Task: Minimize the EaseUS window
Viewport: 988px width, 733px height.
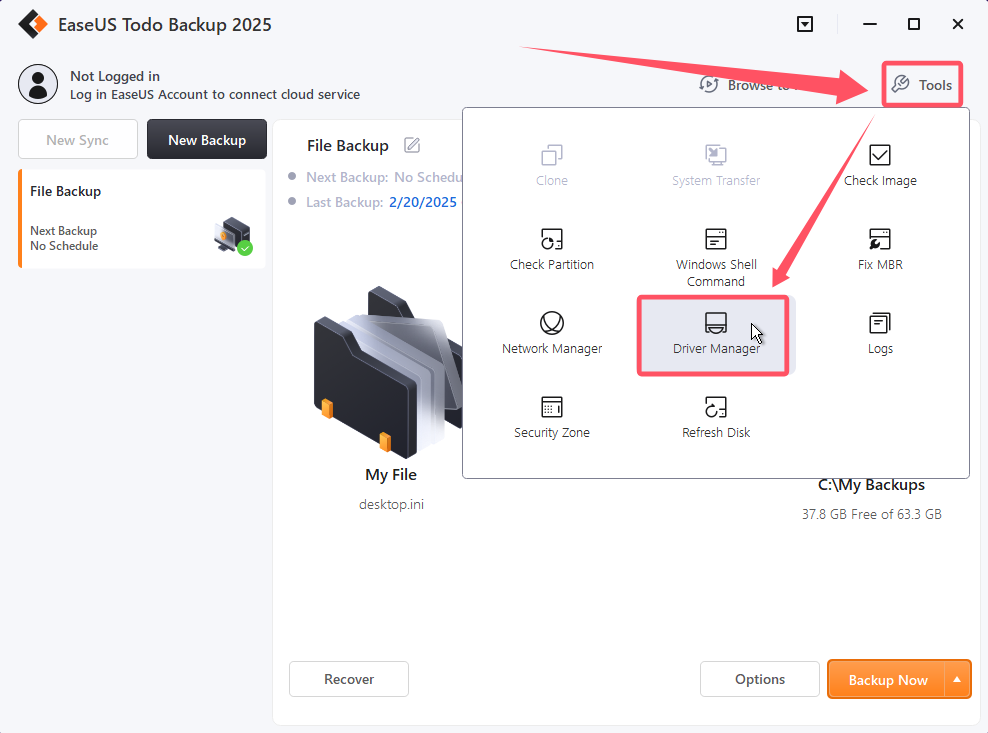Action: (x=870, y=24)
